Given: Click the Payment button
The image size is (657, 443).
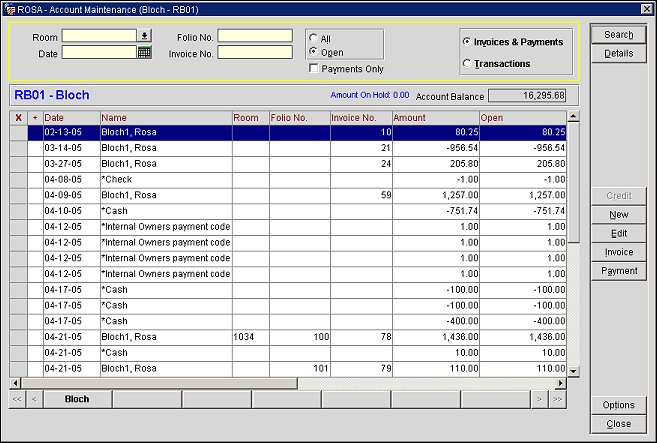Looking at the screenshot, I should click(x=618, y=271).
